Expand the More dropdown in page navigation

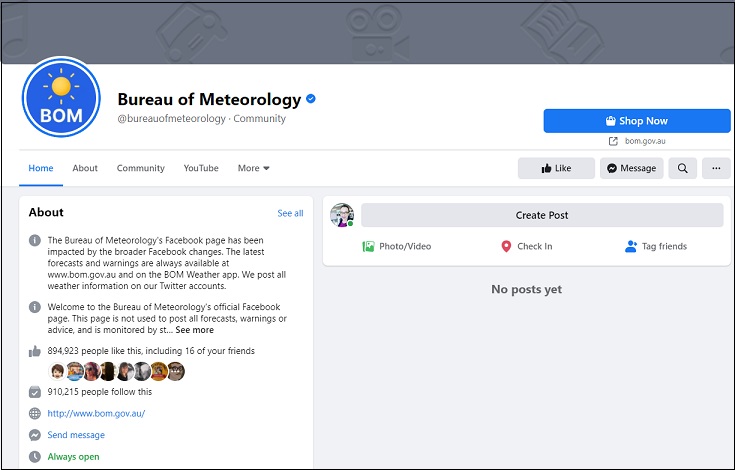(x=254, y=168)
